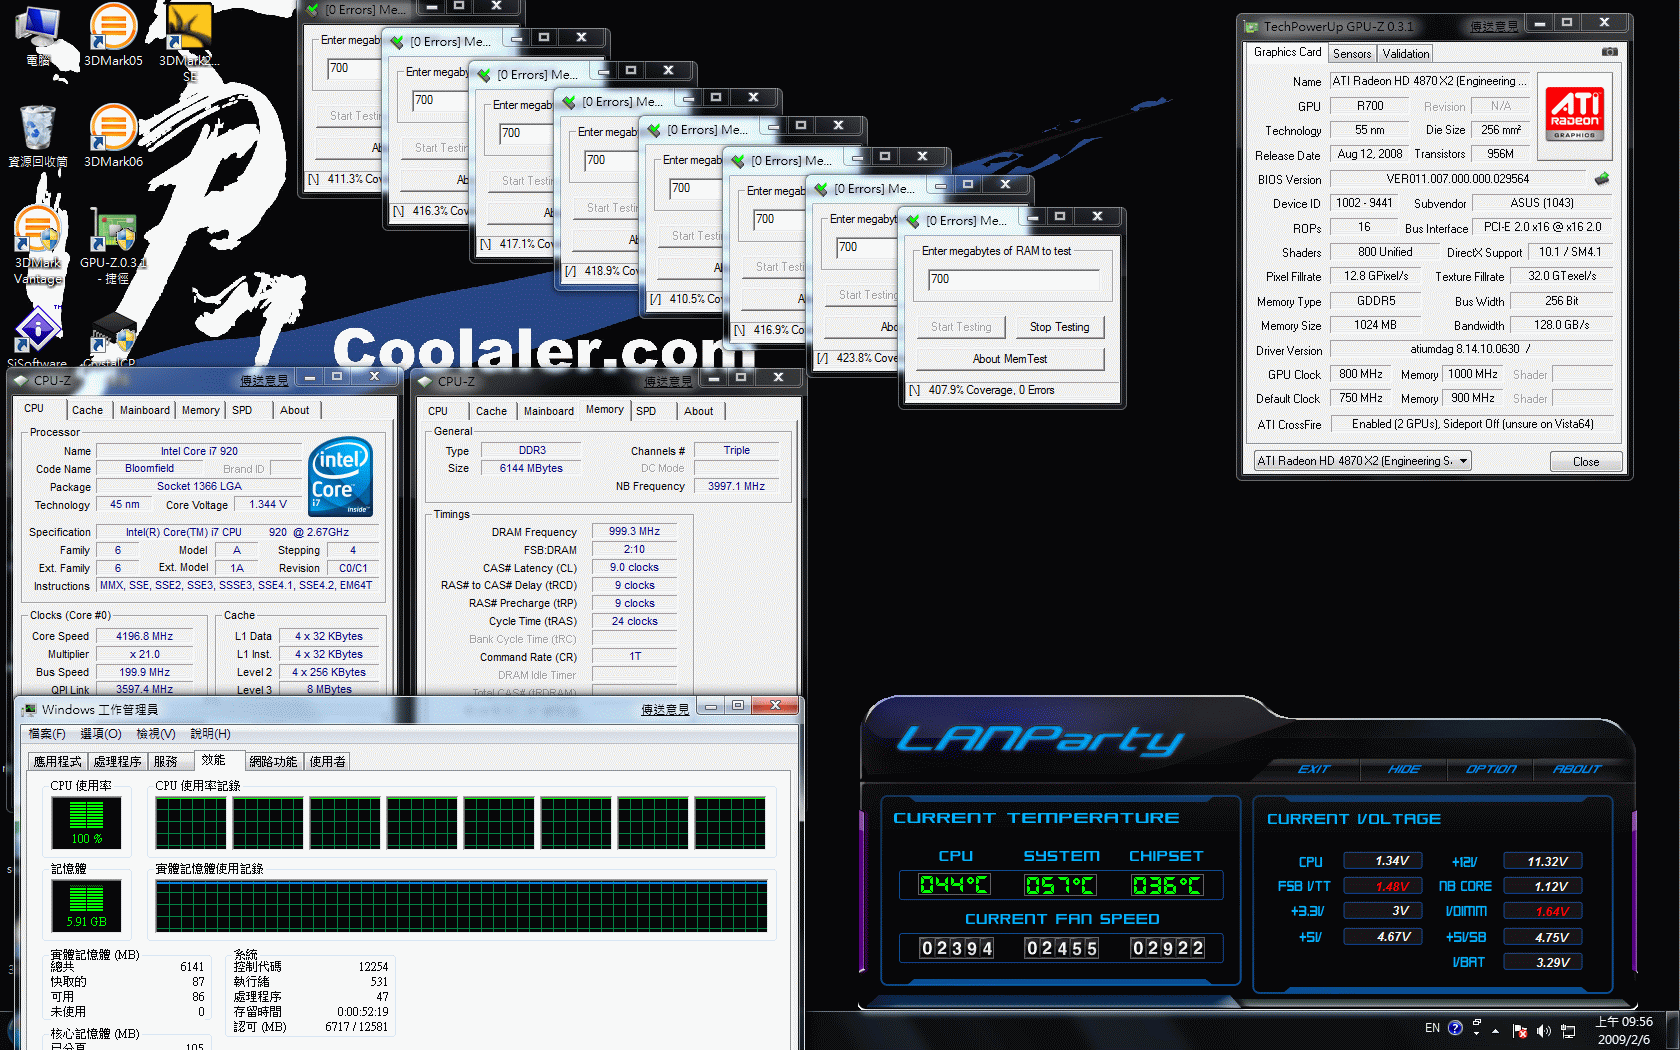Screen dimensions: 1680x1050
Task: Open 選項(O) menu in Task Manager
Action: (101, 734)
